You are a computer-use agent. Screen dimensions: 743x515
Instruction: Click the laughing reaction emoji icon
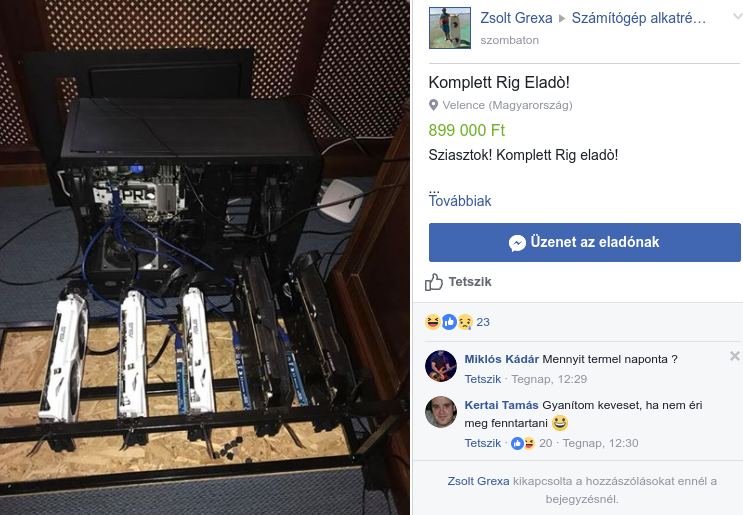click(433, 322)
